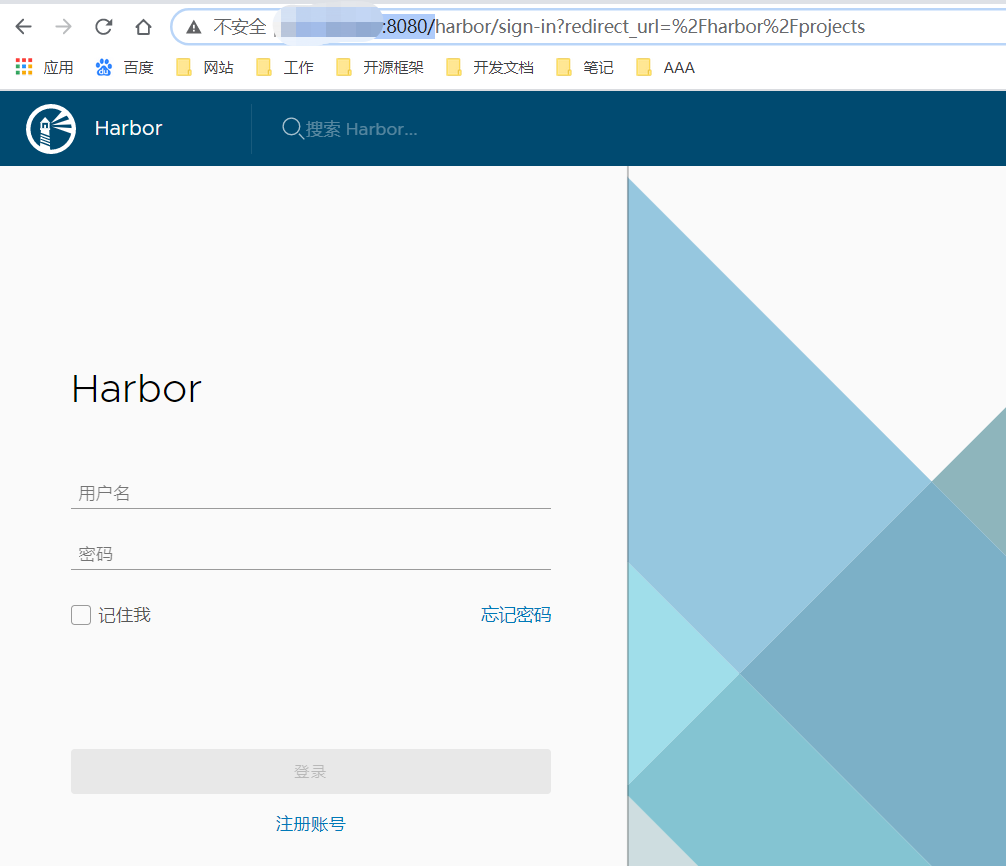Go to the browser home page icon
1006x866 pixels.
click(x=144, y=26)
